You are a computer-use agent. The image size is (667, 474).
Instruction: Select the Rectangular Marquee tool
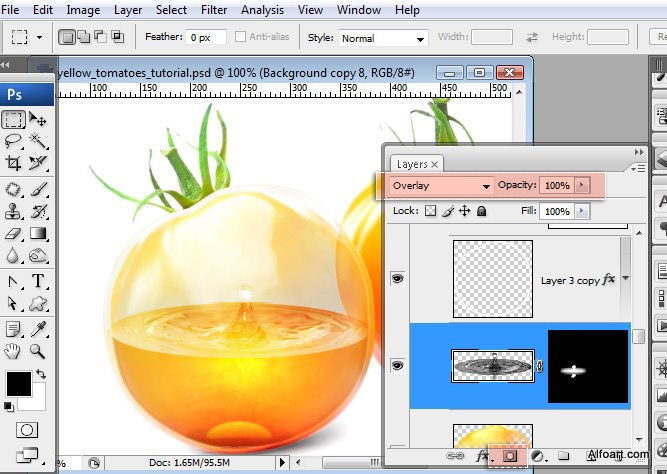13,119
